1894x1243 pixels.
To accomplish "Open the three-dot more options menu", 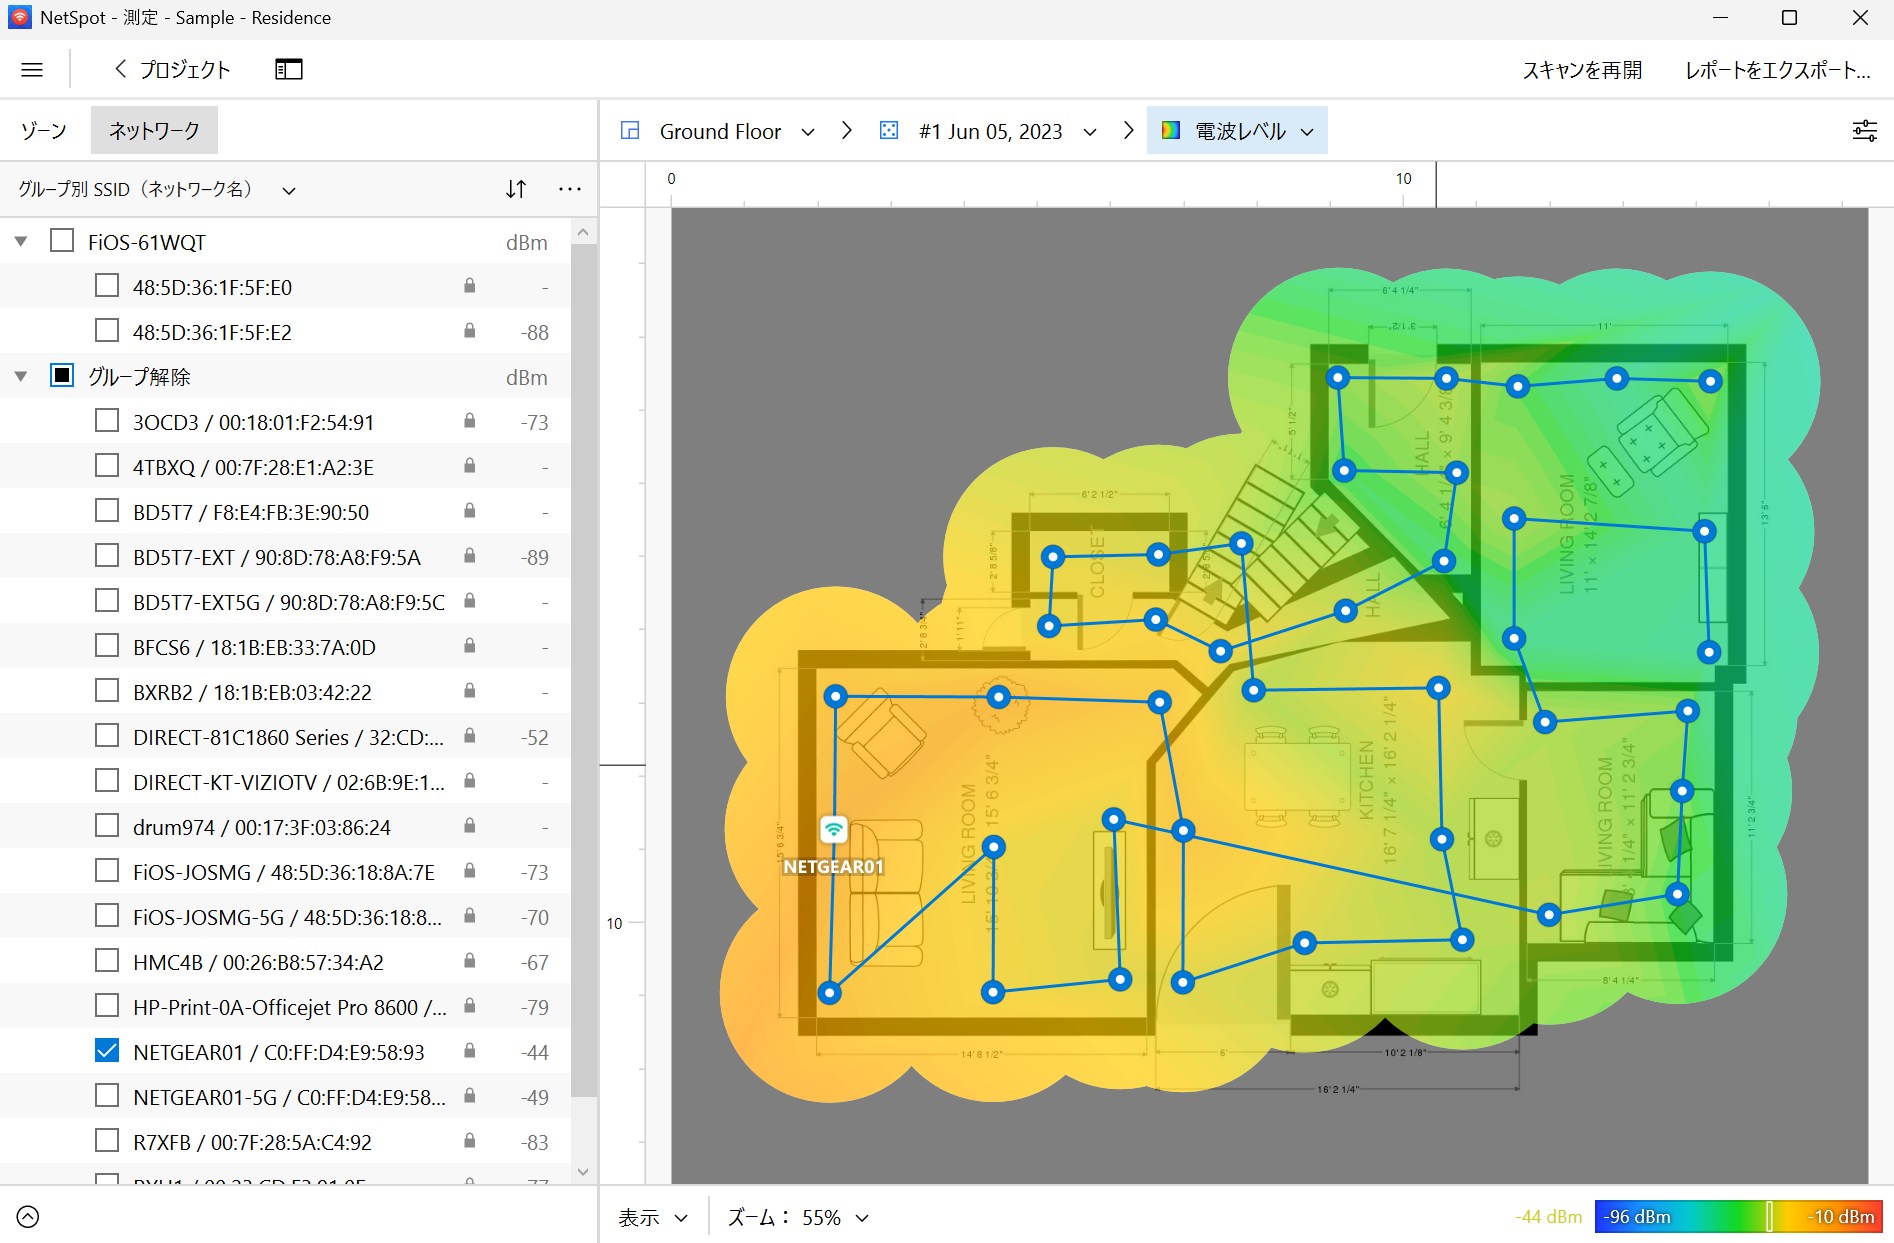I will click(x=570, y=189).
